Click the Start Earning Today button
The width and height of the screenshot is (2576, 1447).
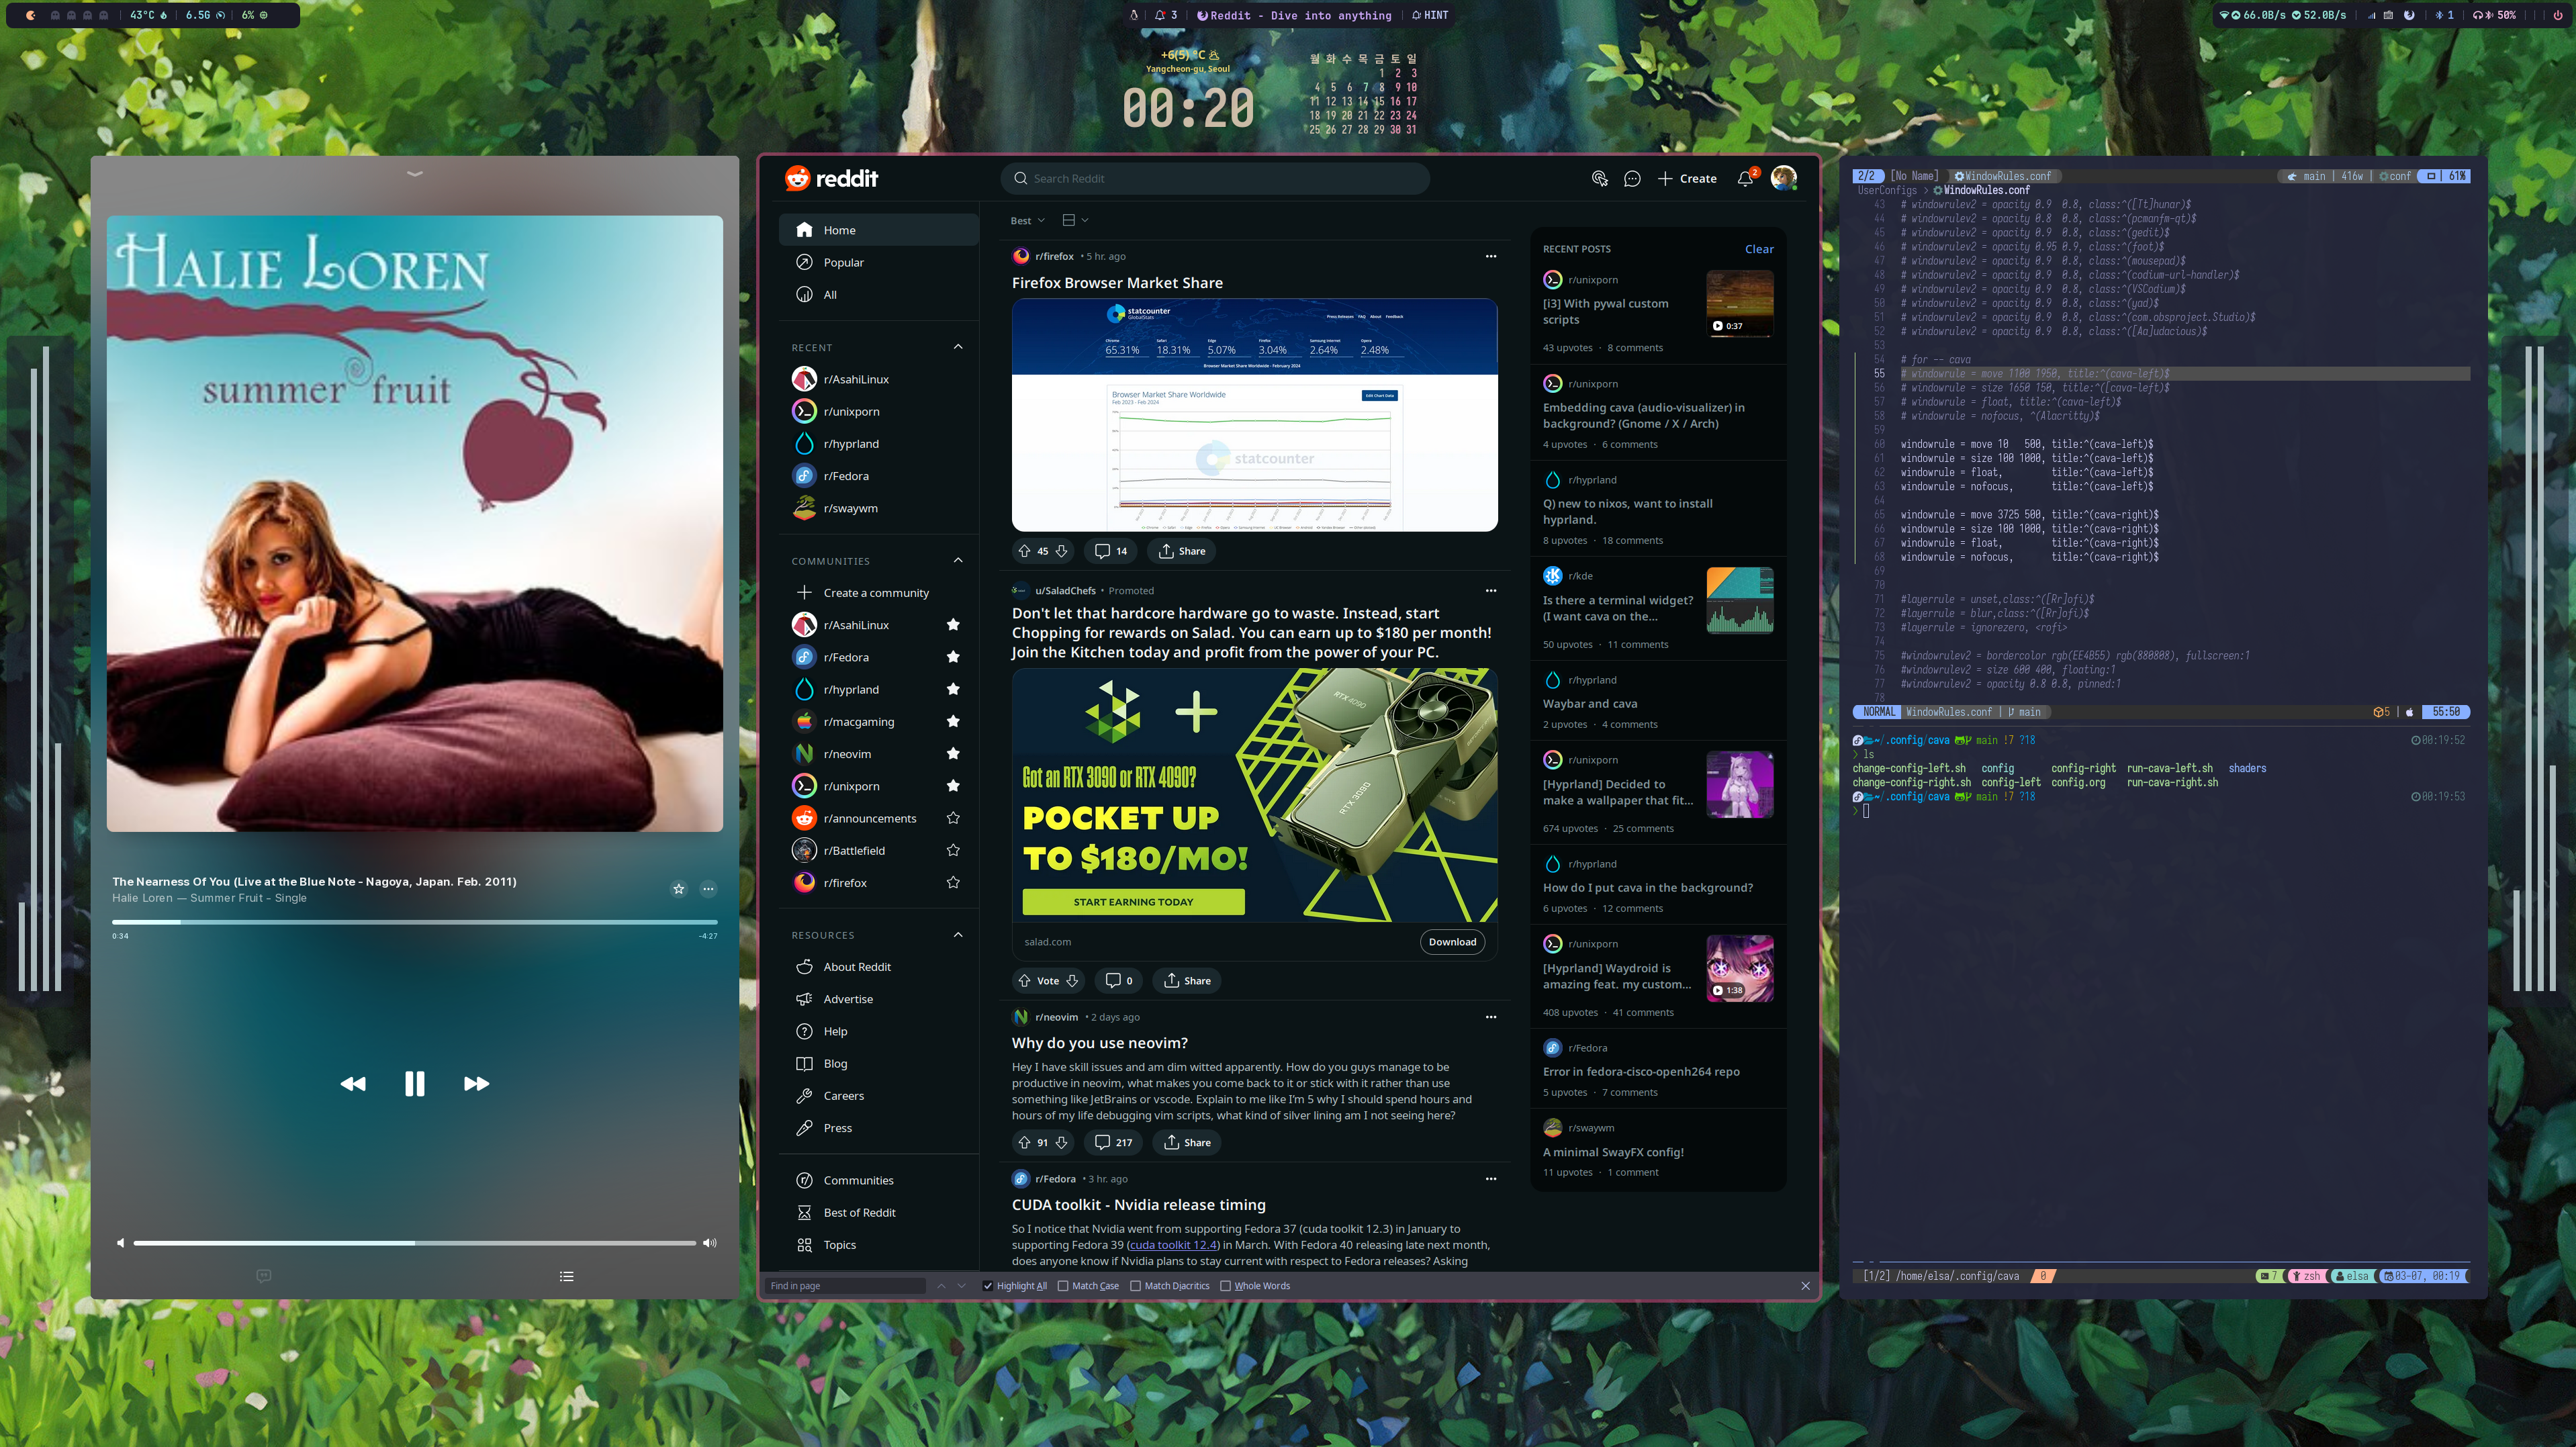point(1133,902)
